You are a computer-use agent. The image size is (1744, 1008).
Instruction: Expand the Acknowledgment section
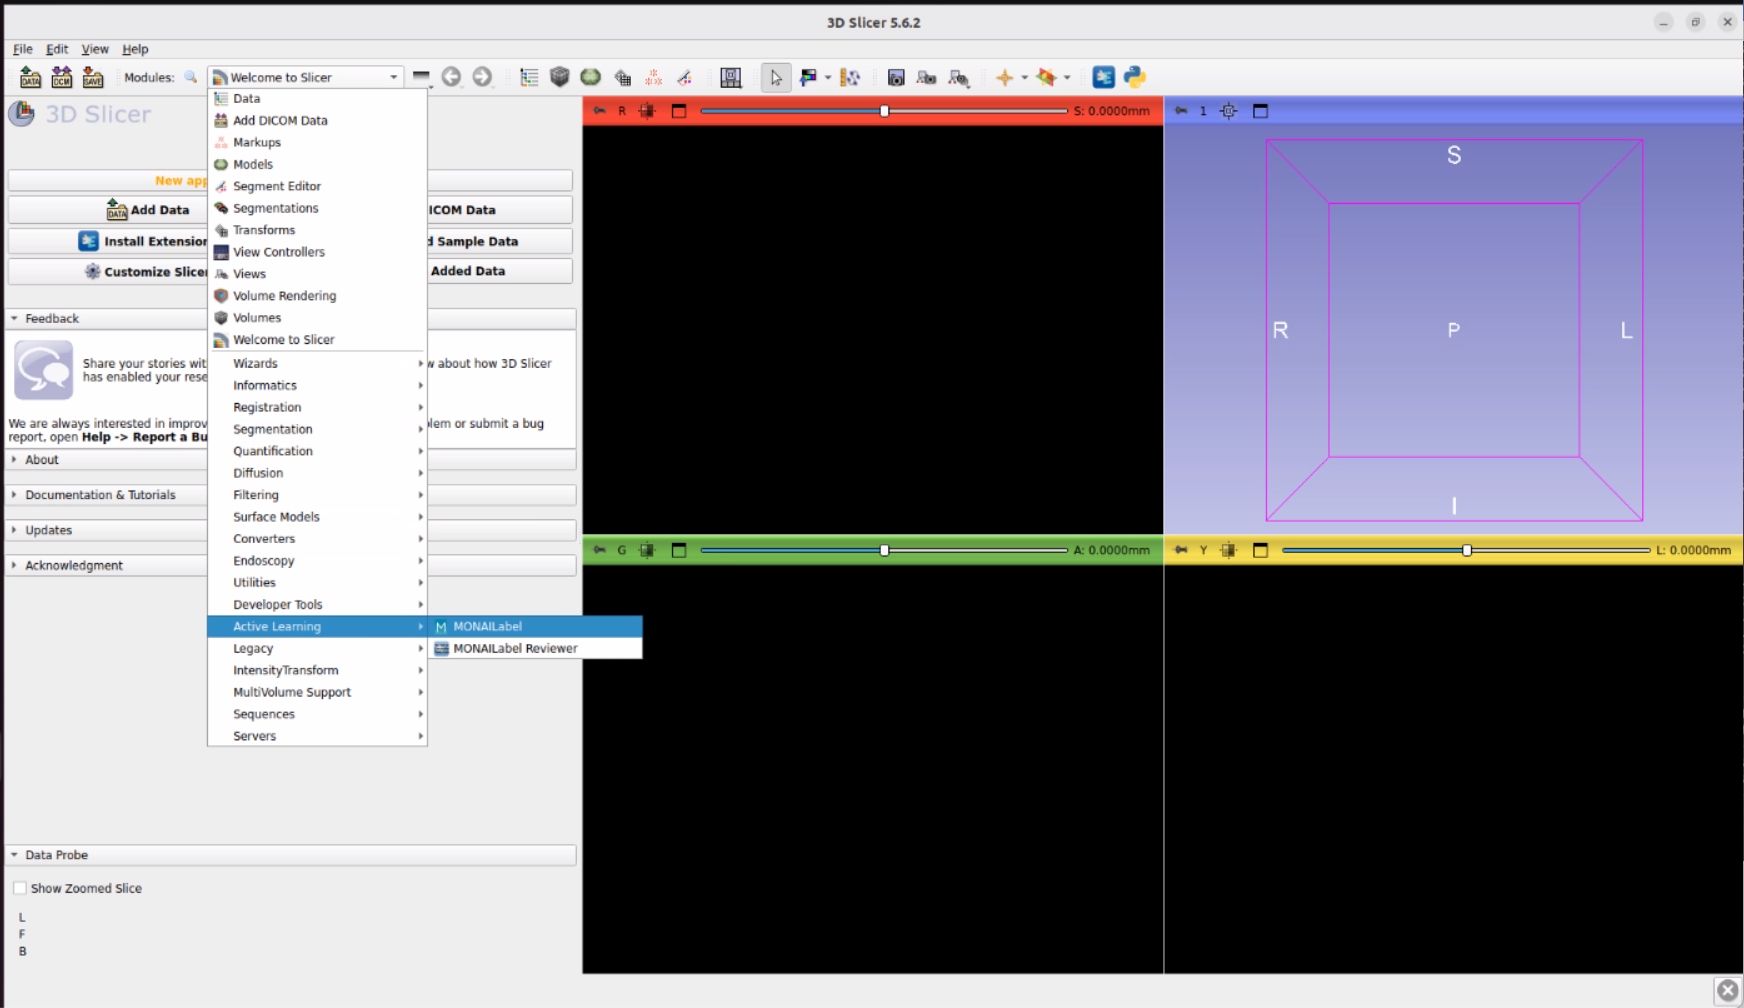tap(74, 565)
